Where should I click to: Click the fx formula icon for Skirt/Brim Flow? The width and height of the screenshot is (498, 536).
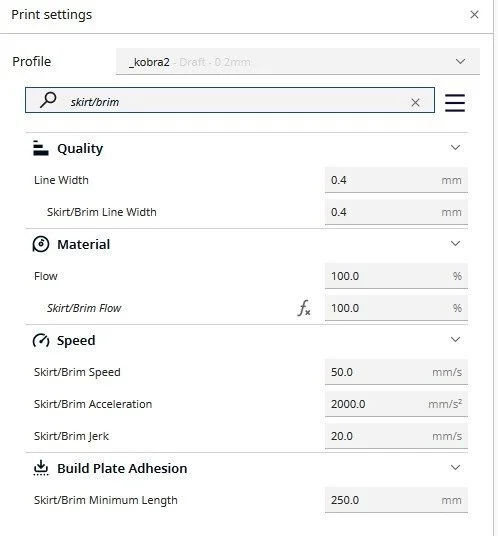[304, 308]
